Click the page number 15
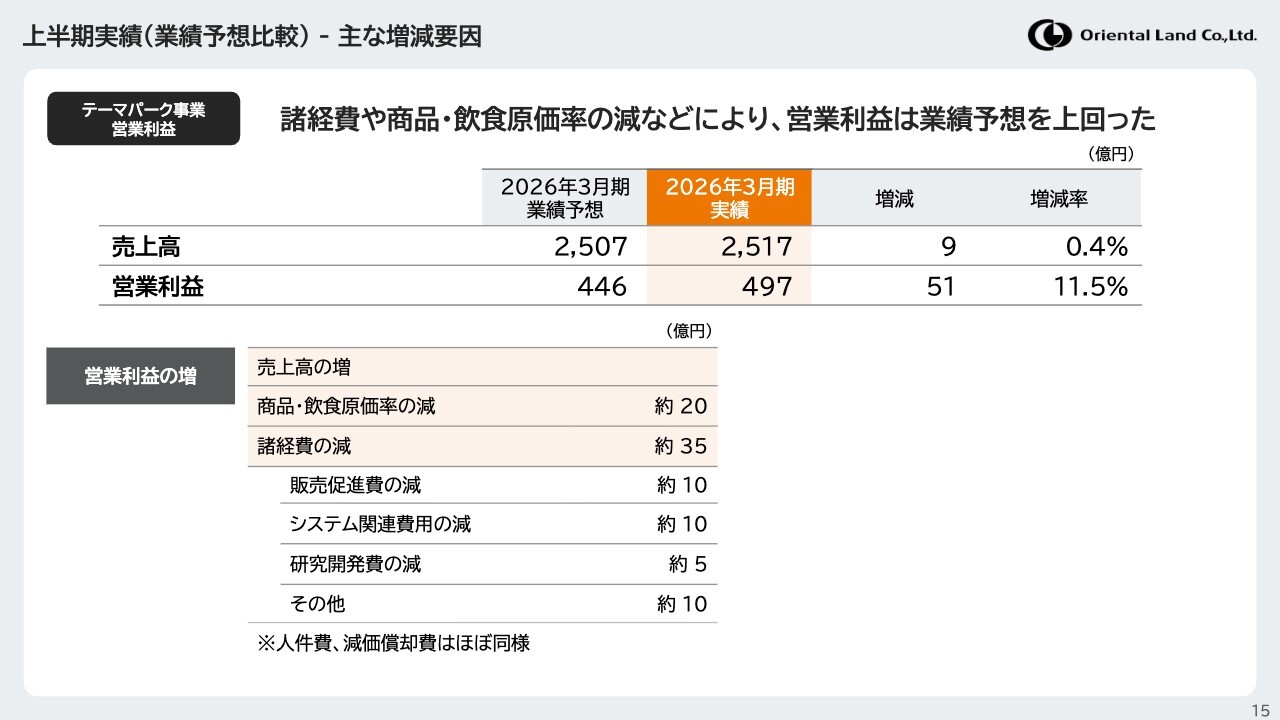This screenshot has height=720, width=1280. pyautogui.click(x=1259, y=710)
